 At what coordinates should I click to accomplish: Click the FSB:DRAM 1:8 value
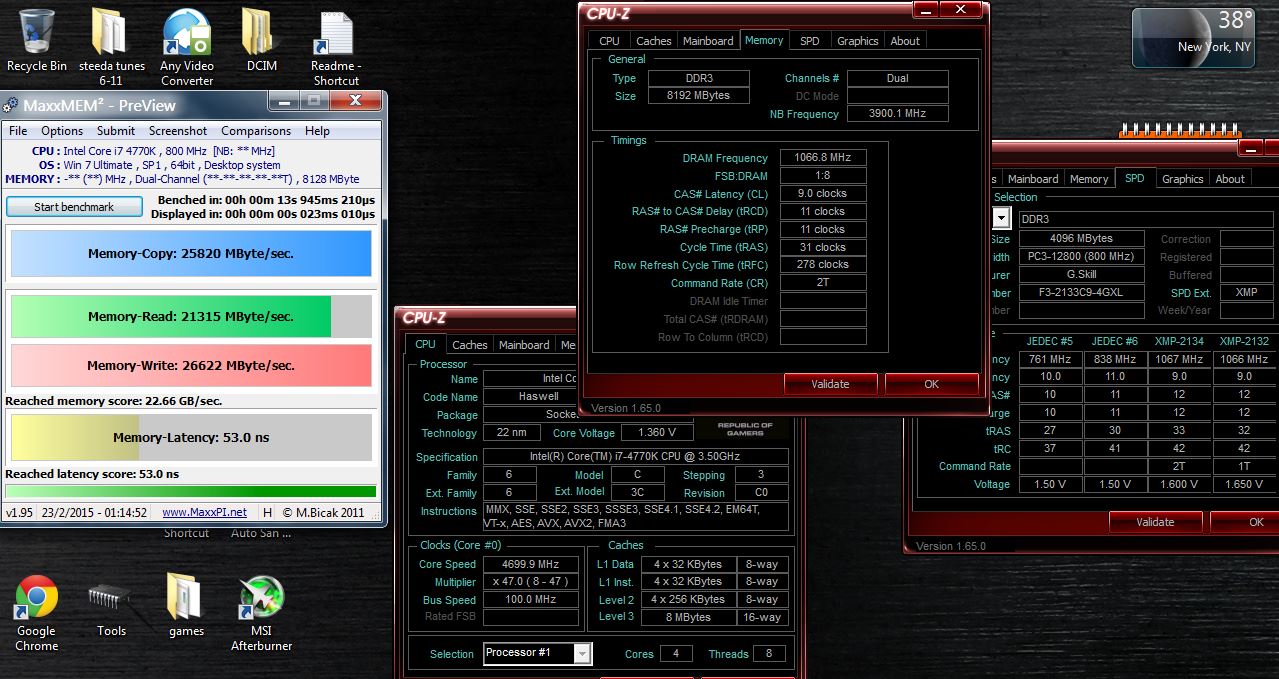(x=821, y=176)
